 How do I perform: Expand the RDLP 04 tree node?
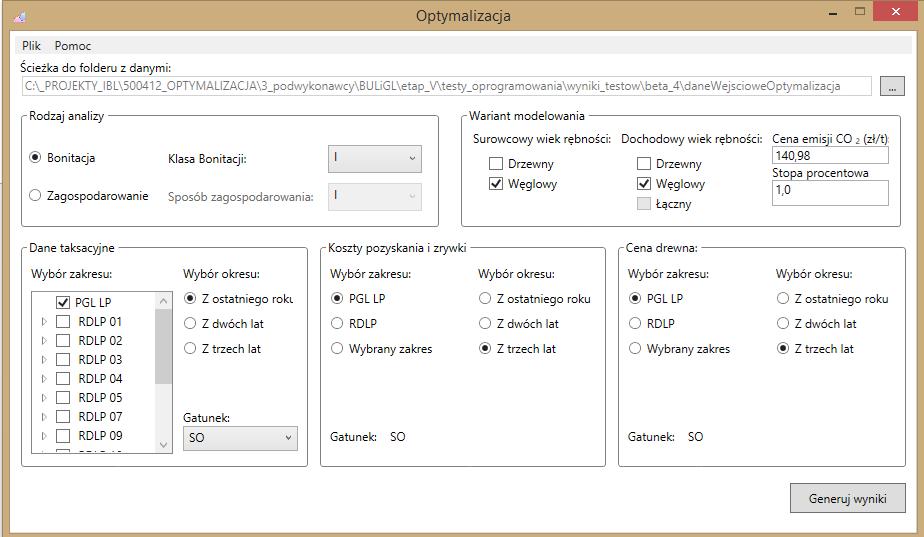[44, 378]
